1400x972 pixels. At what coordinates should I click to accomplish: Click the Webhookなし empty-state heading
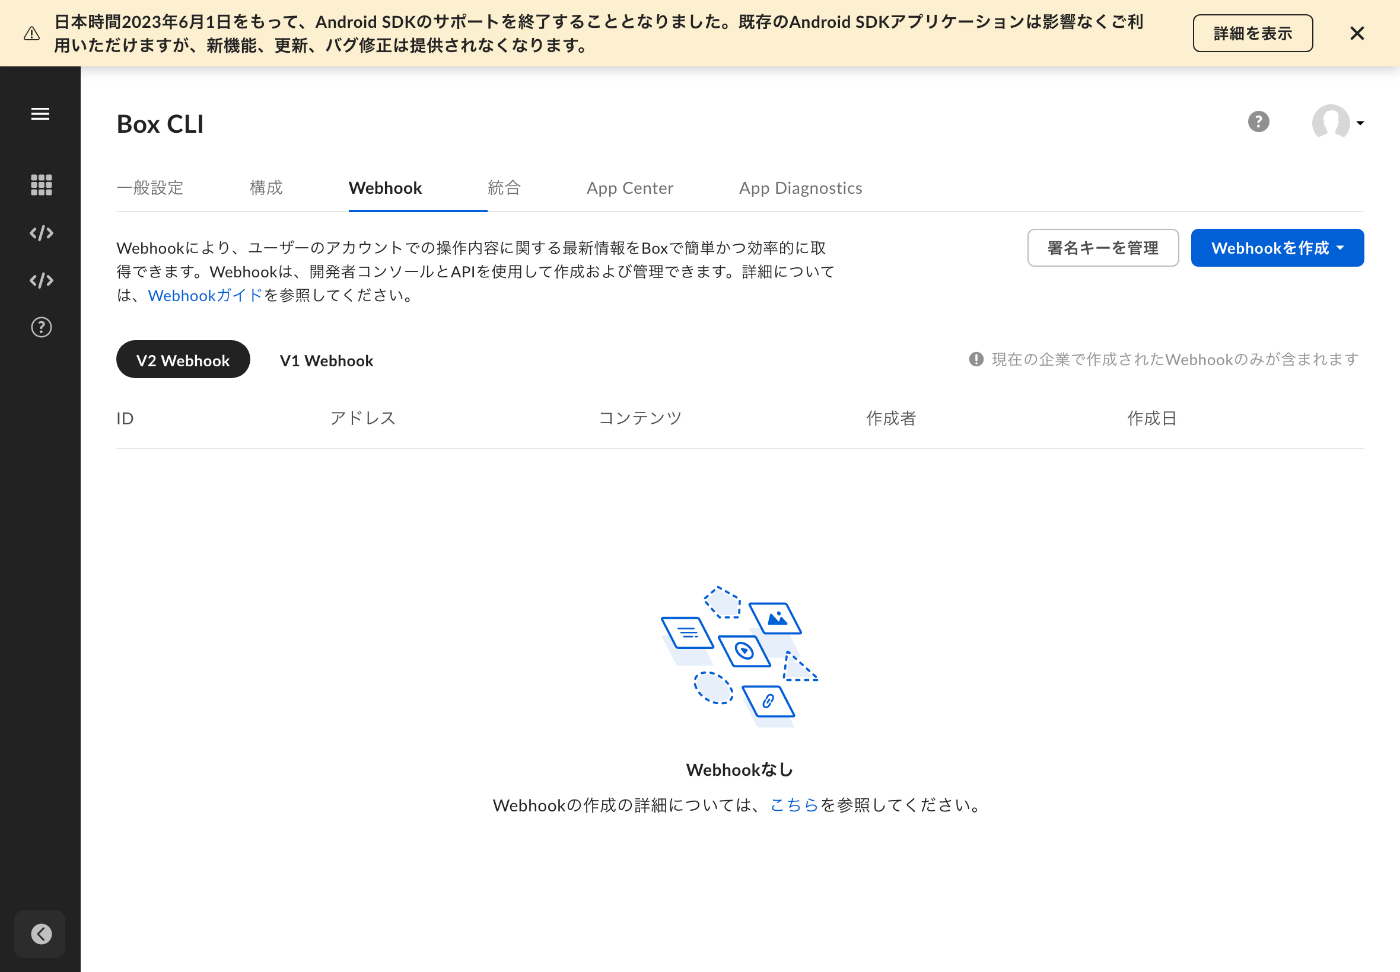coord(740,770)
